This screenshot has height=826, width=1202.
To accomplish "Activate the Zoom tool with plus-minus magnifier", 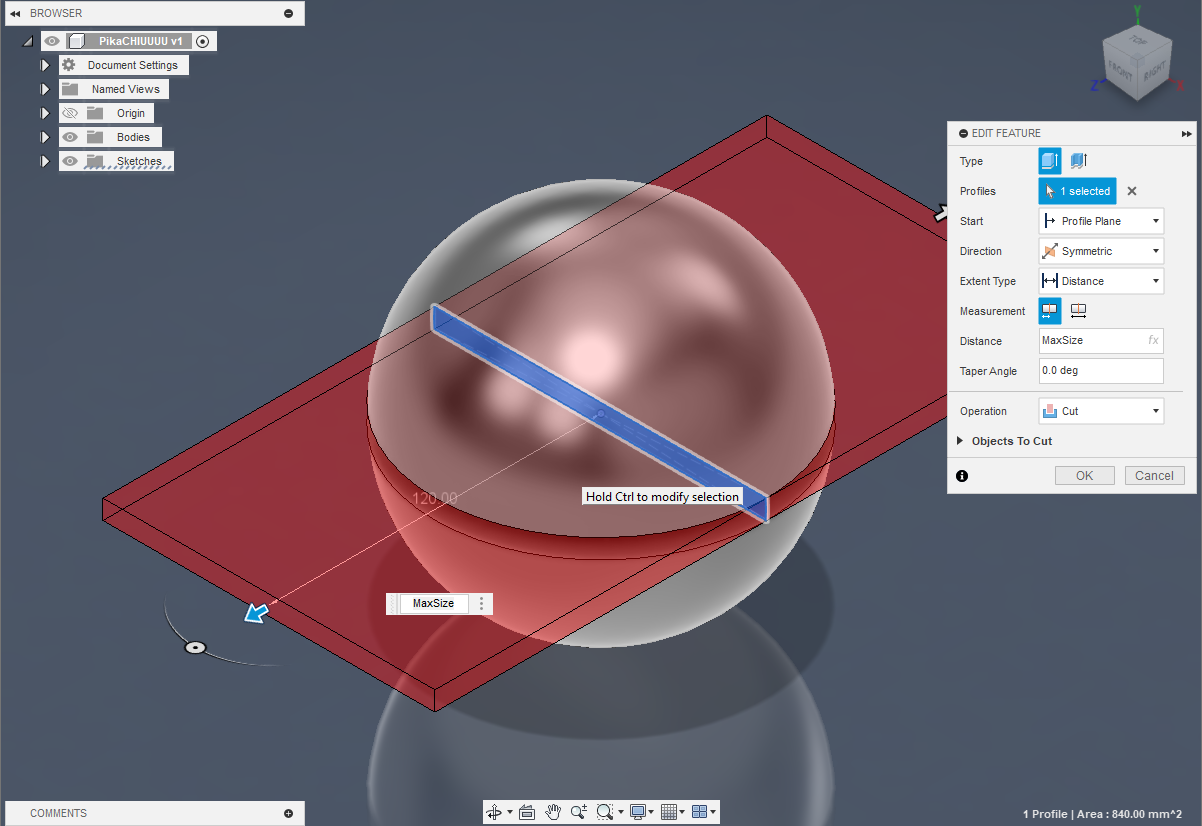I will [x=578, y=812].
